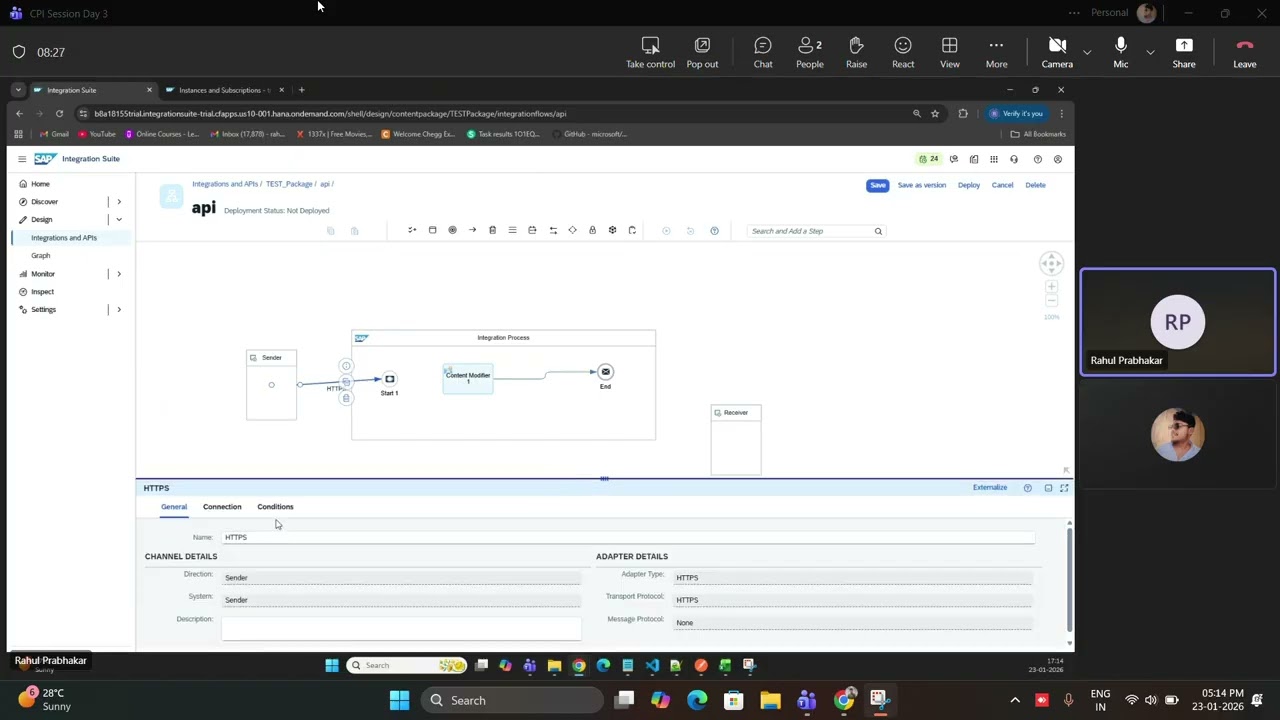
Task: Maximize the HTTPS properties panel
Action: 1064,488
